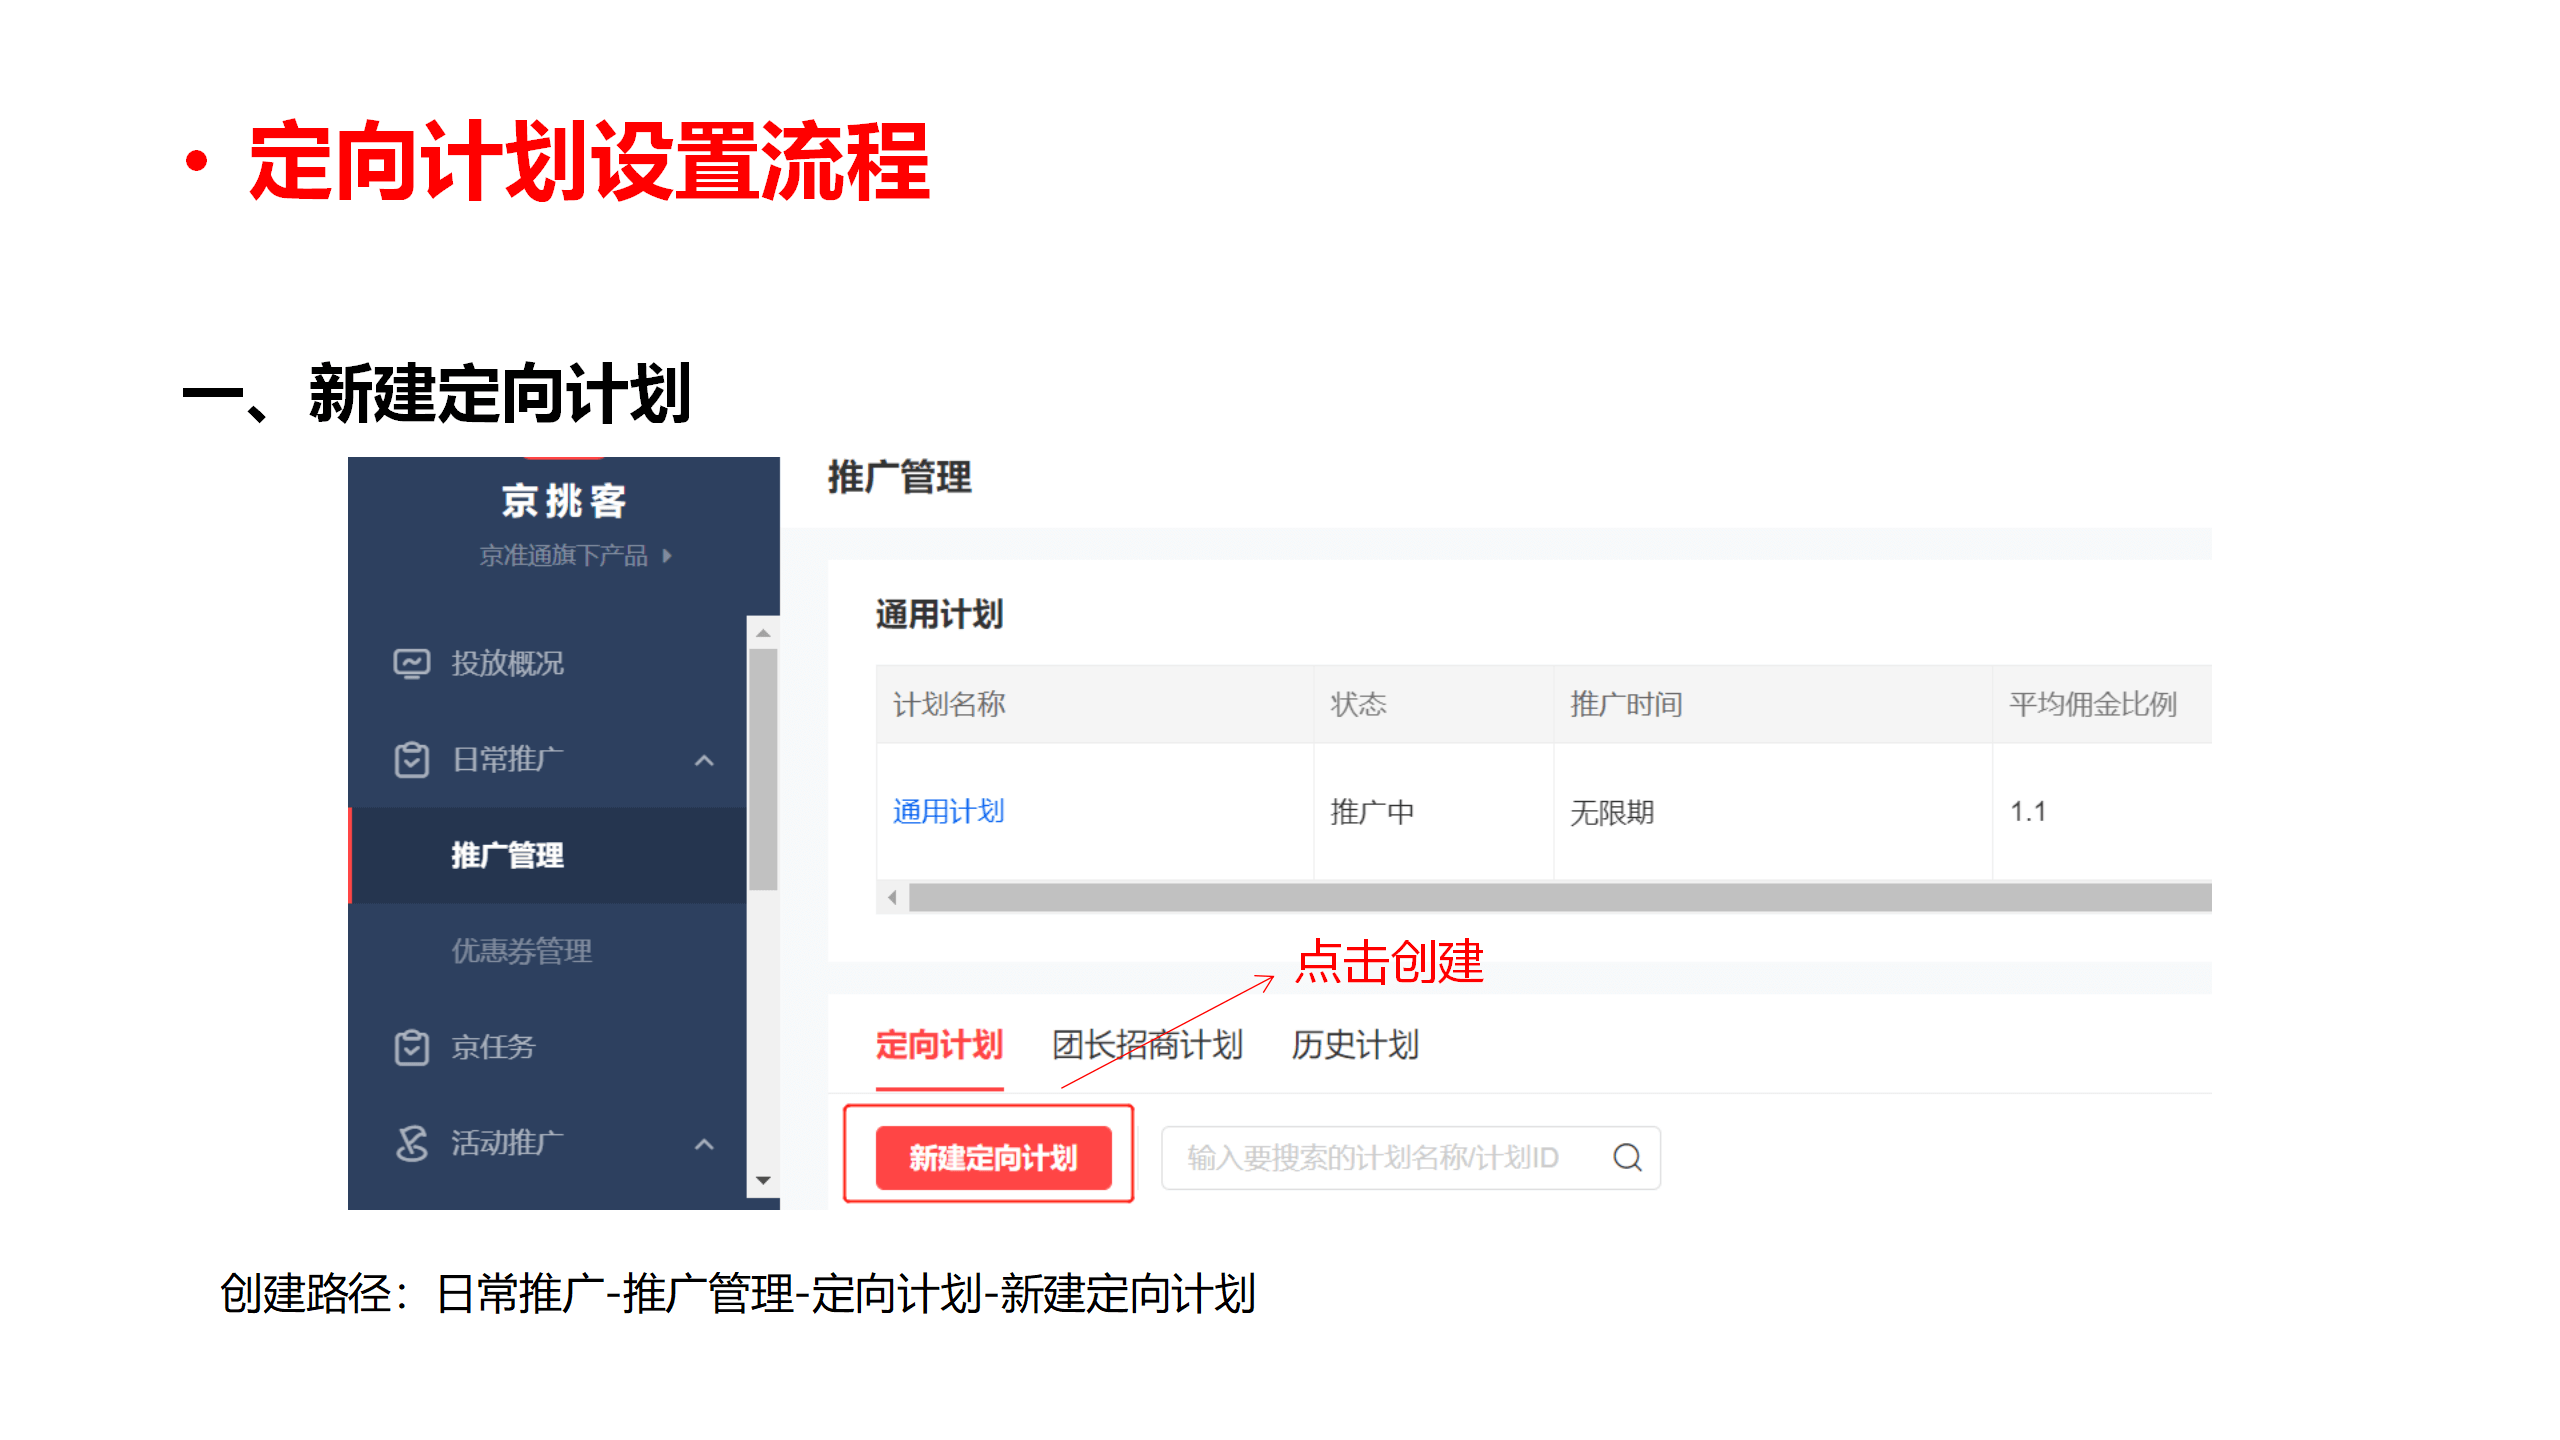Click the 日常推广 clipboard icon
This screenshot has height=1440, width=2560.
tap(411, 760)
